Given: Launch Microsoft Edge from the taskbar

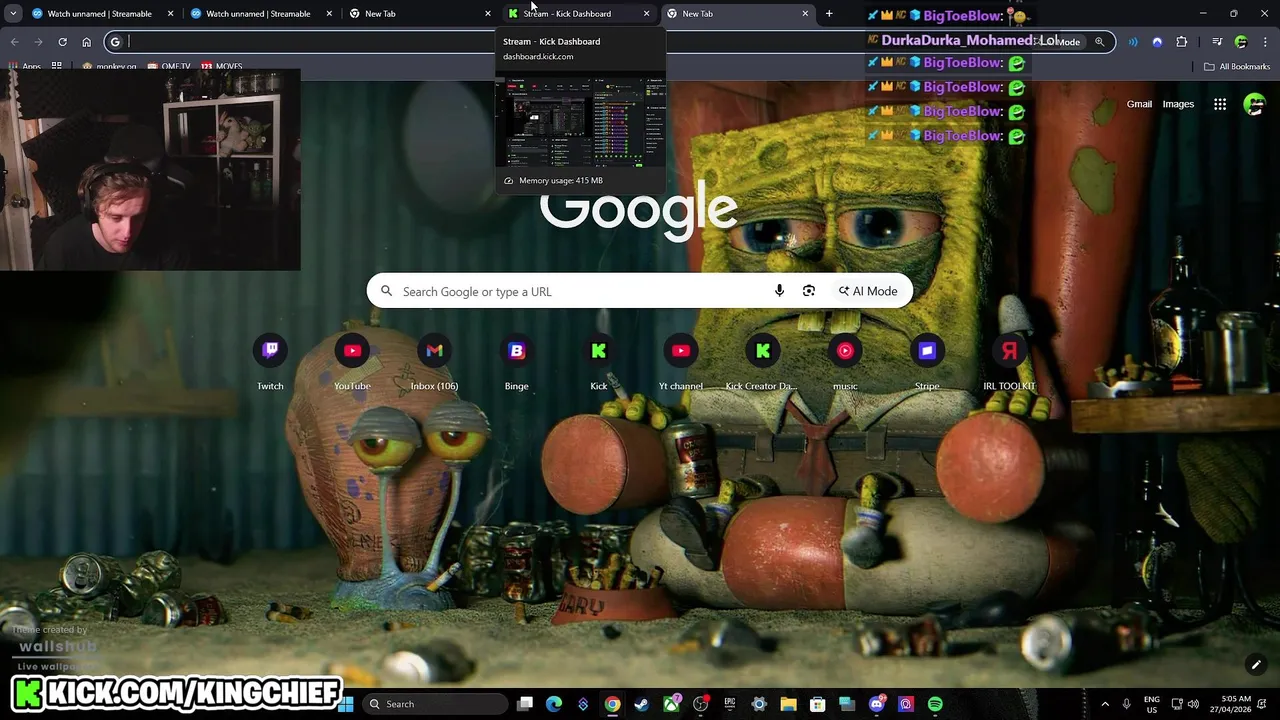Looking at the screenshot, I should tap(554, 704).
